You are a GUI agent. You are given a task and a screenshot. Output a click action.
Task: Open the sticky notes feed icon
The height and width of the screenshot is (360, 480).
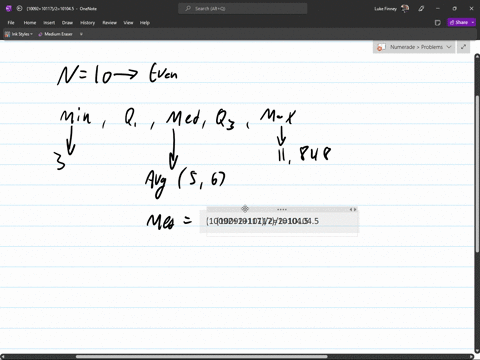click(438, 23)
